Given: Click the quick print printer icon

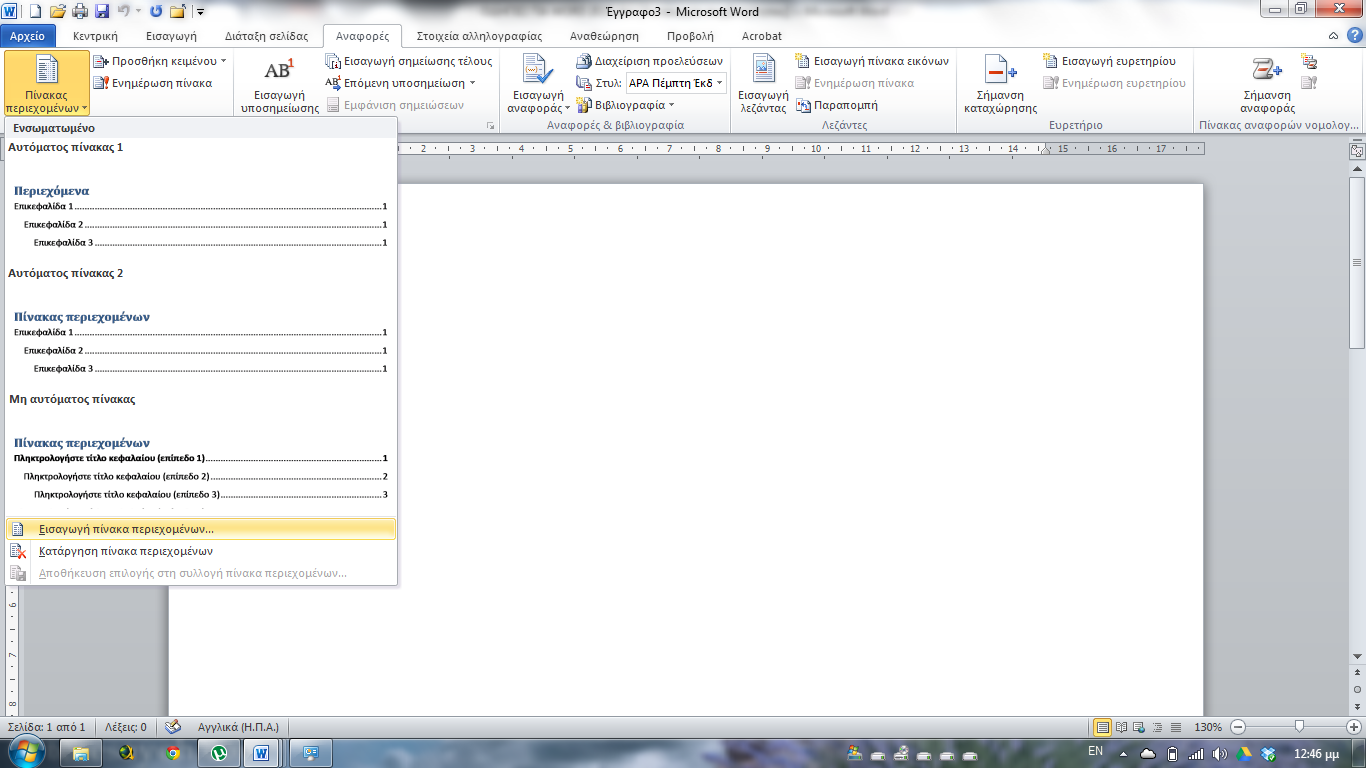Looking at the screenshot, I should 80,12.
